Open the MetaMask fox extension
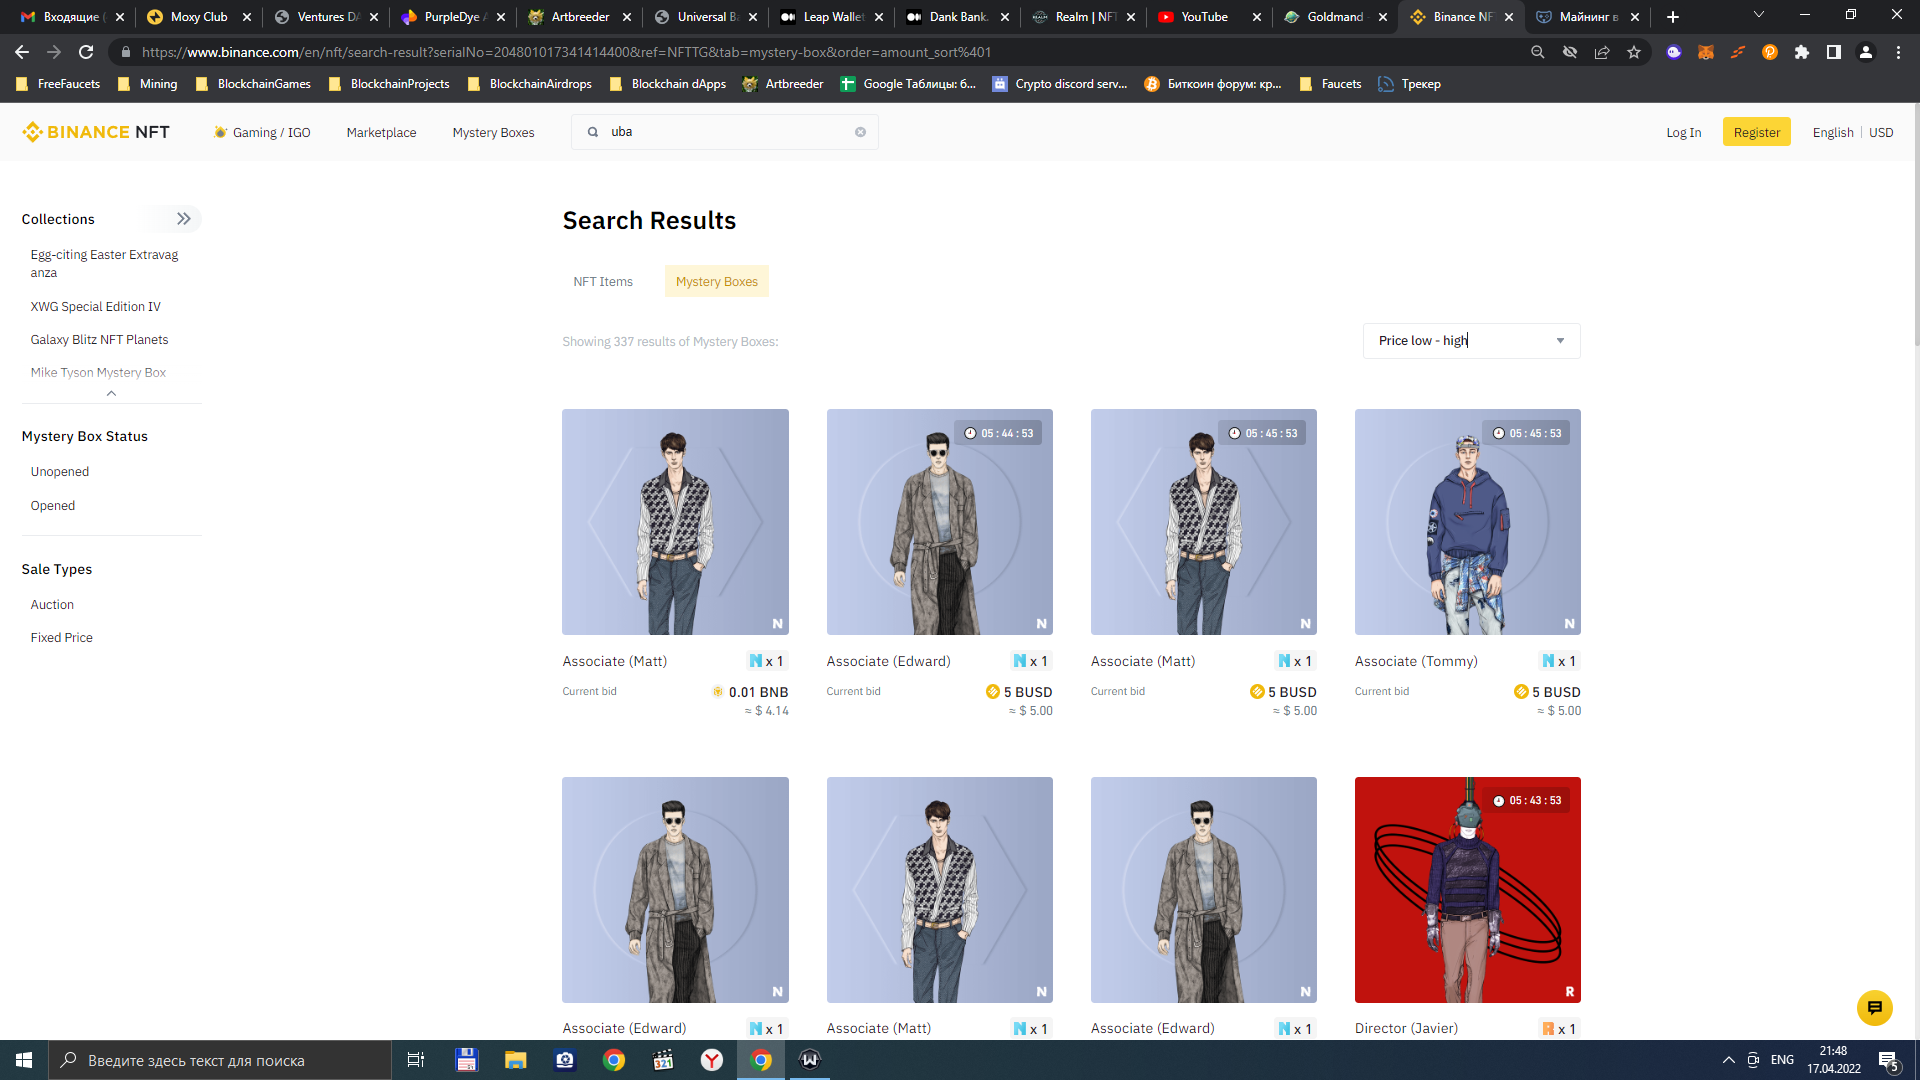The width and height of the screenshot is (1920, 1080). (1706, 52)
